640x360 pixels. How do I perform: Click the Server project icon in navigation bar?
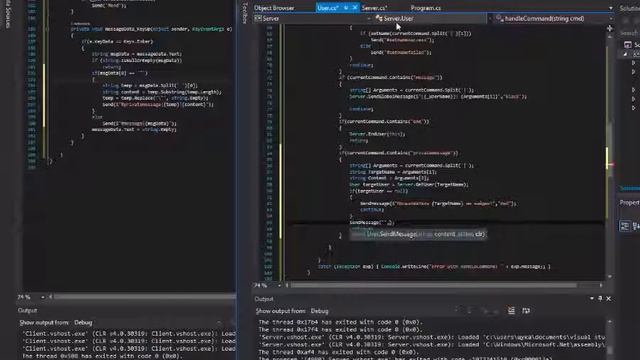258,18
